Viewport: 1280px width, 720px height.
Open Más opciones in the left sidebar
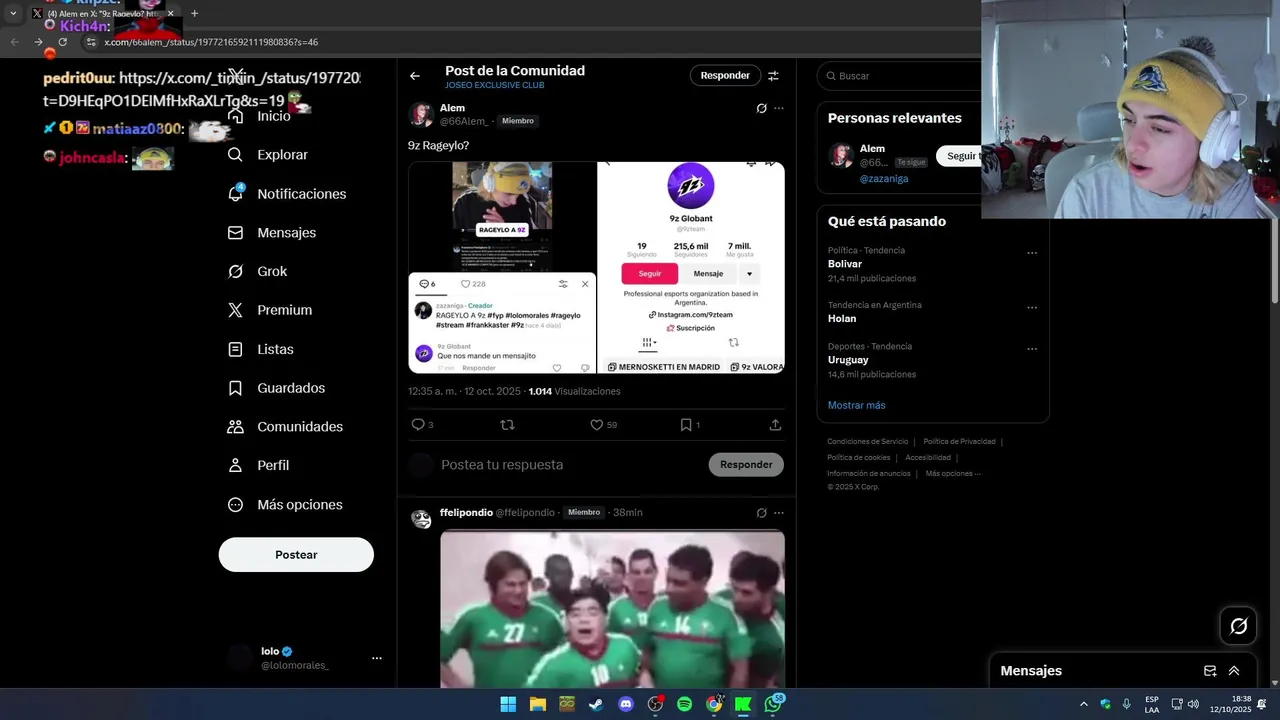285,504
